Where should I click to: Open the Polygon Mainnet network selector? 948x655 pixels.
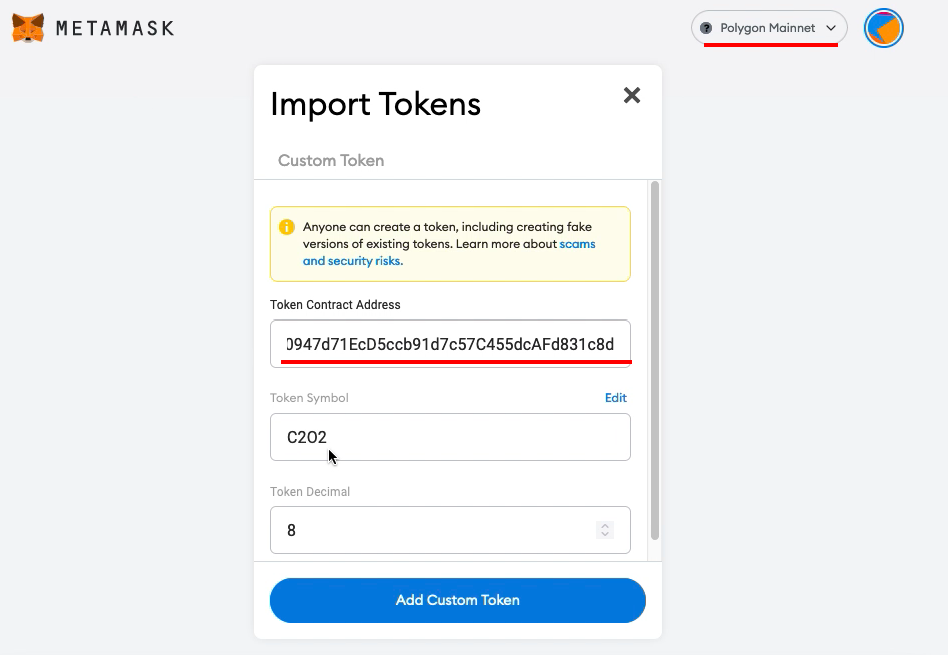(x=769, y=28)
